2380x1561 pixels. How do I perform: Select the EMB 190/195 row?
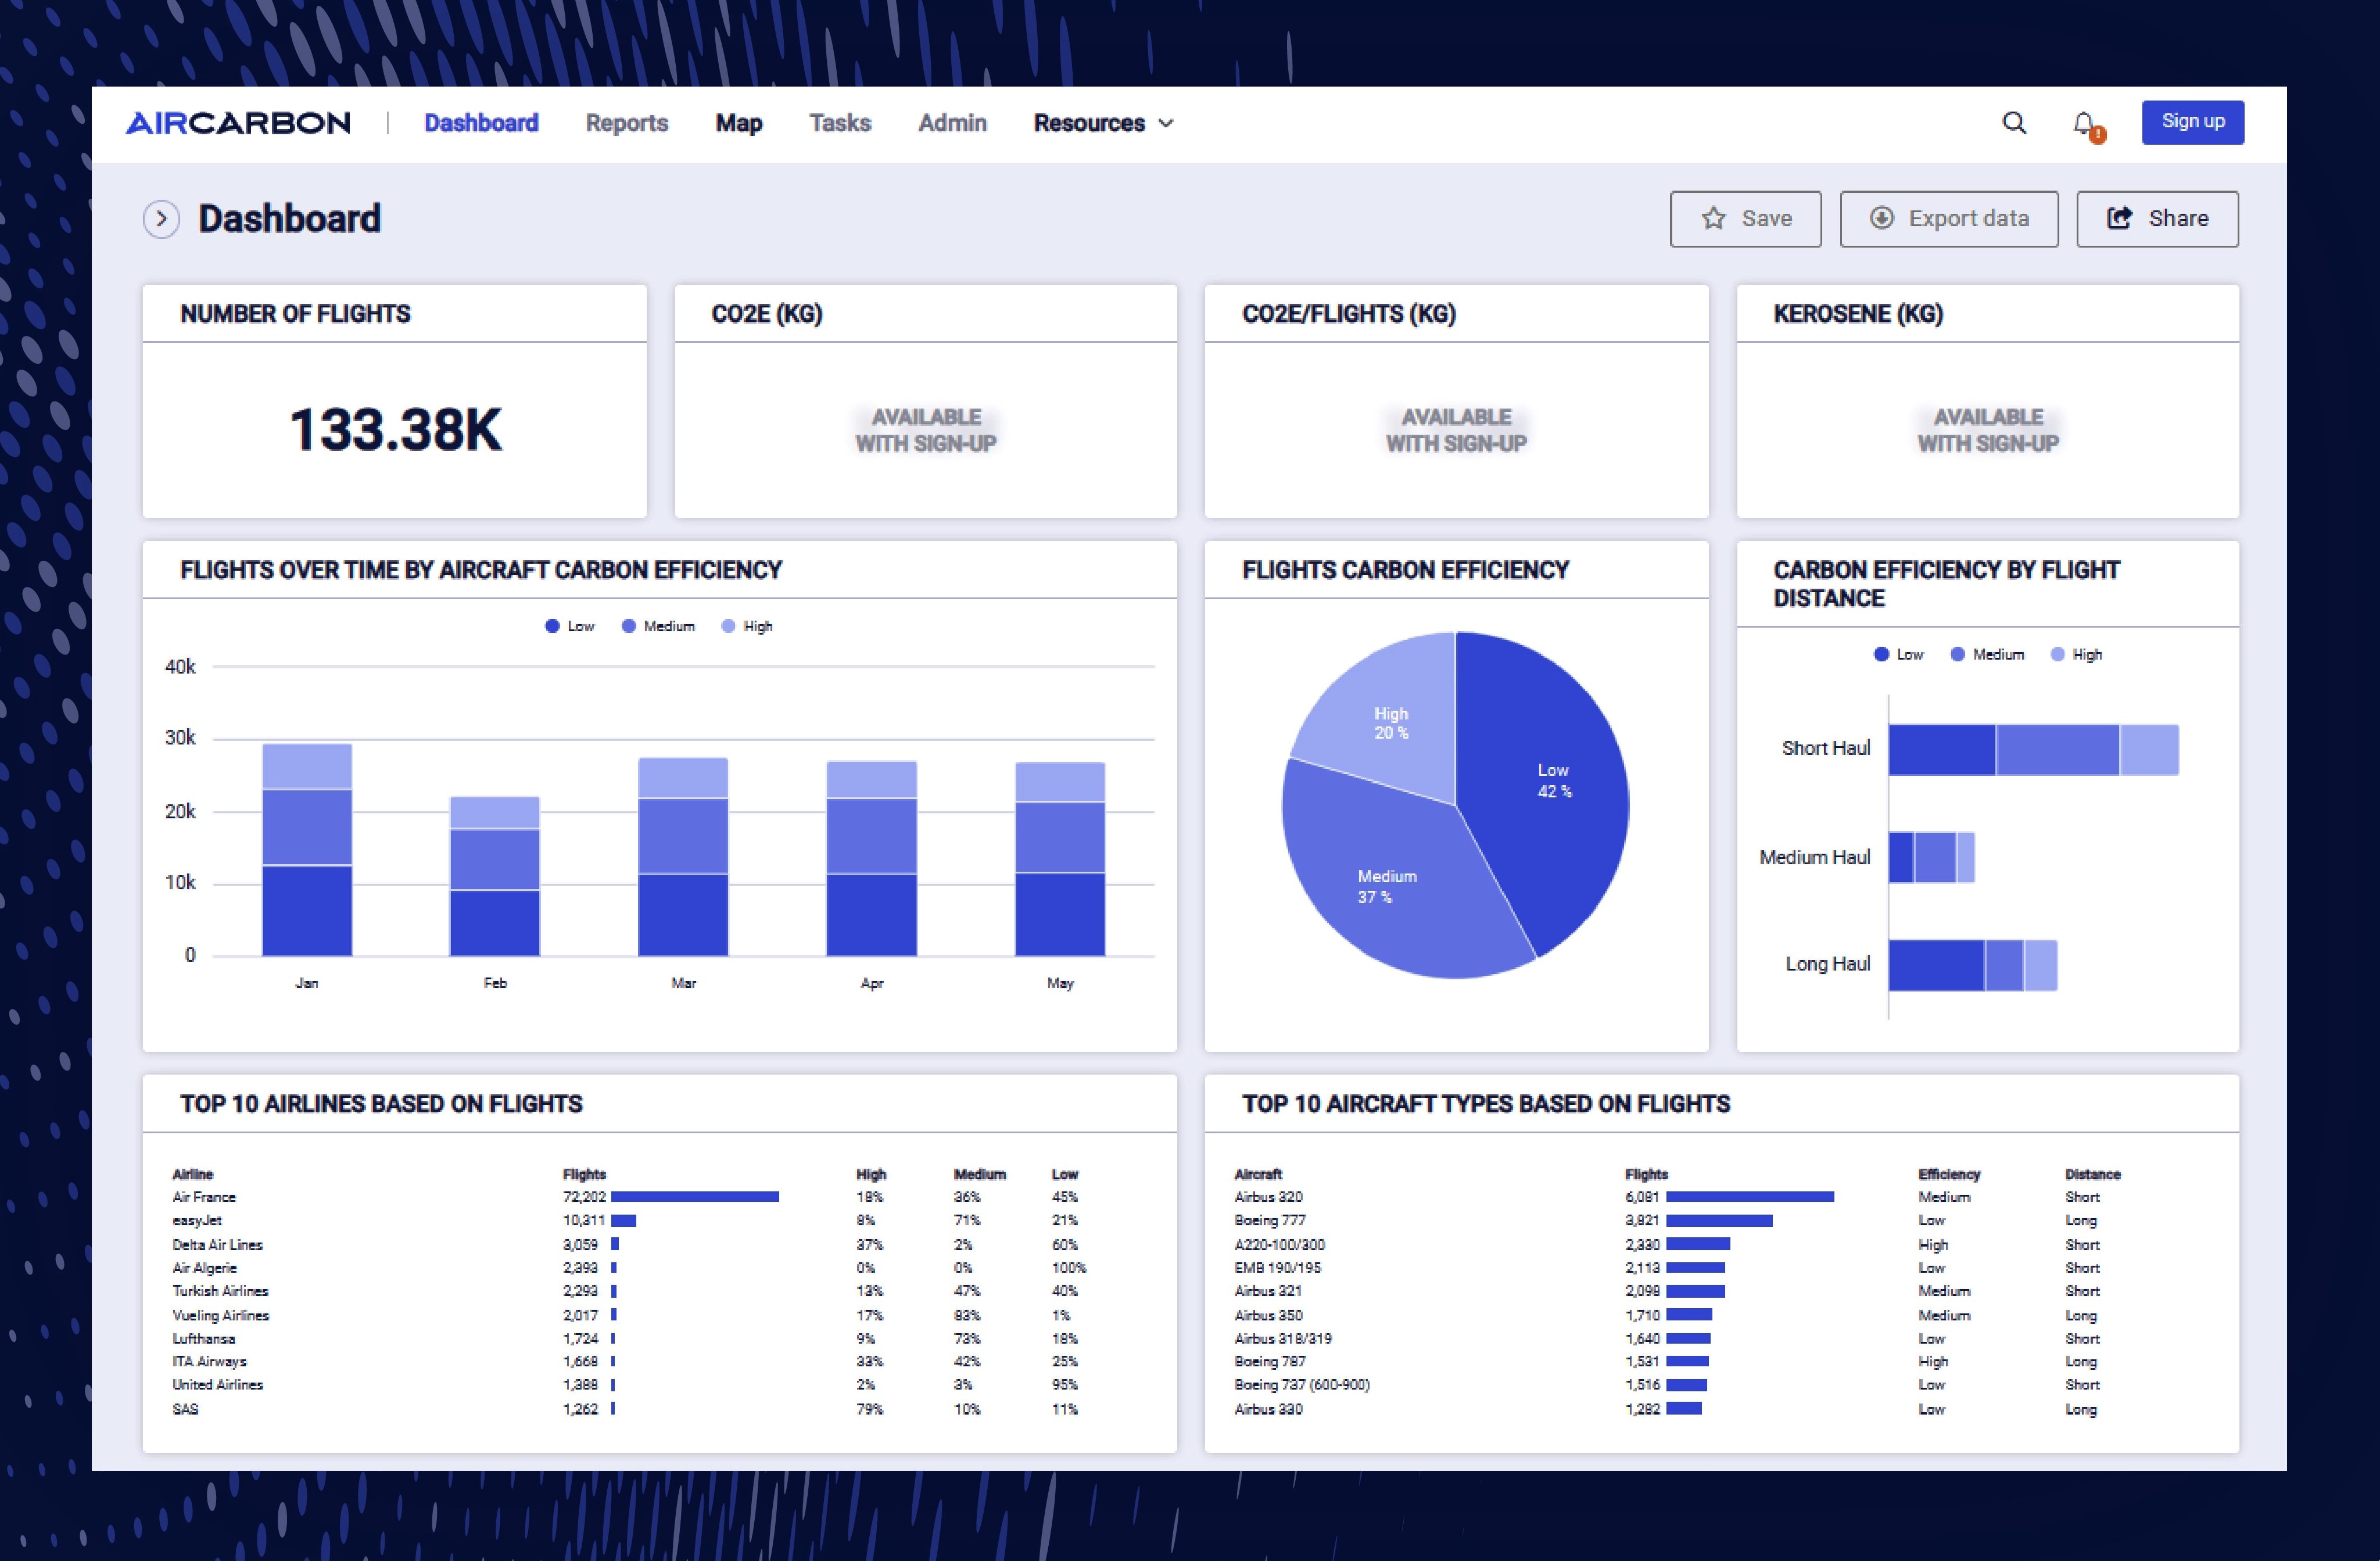point(1678,1268)
